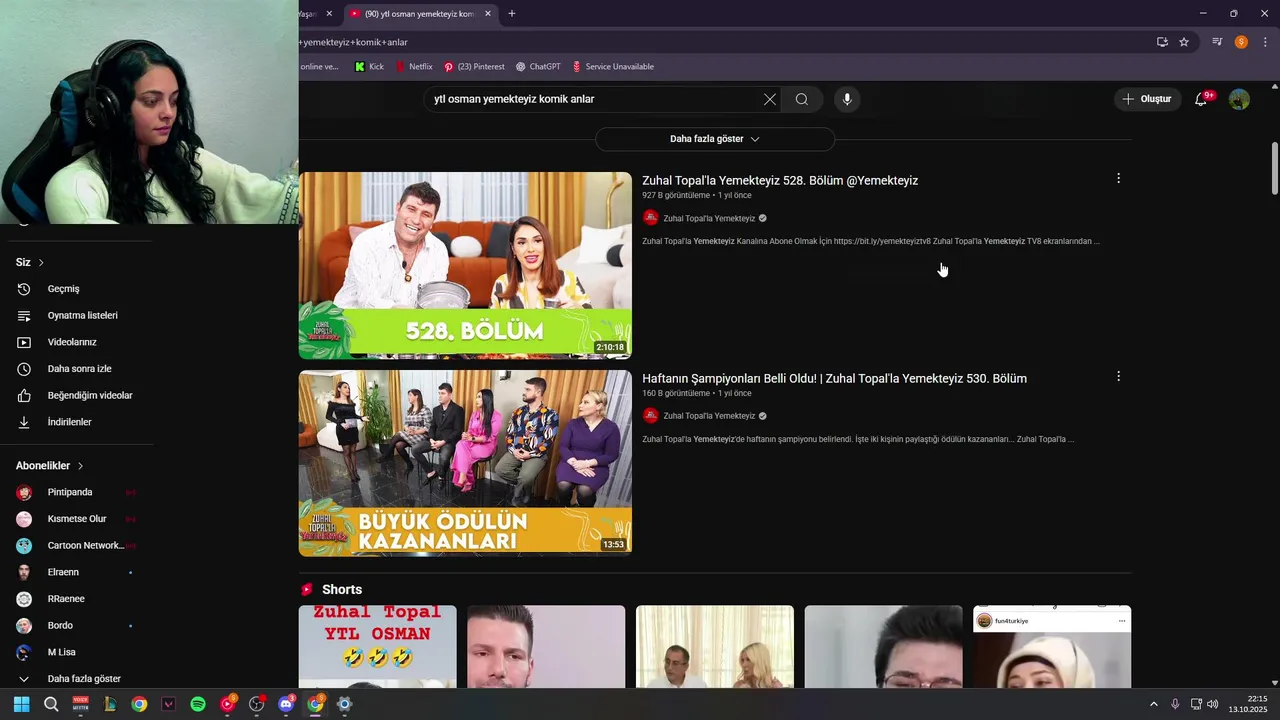
Task: Play the Büyük Ödülün Kazananları thumbnail
Action: click(465, 462)
